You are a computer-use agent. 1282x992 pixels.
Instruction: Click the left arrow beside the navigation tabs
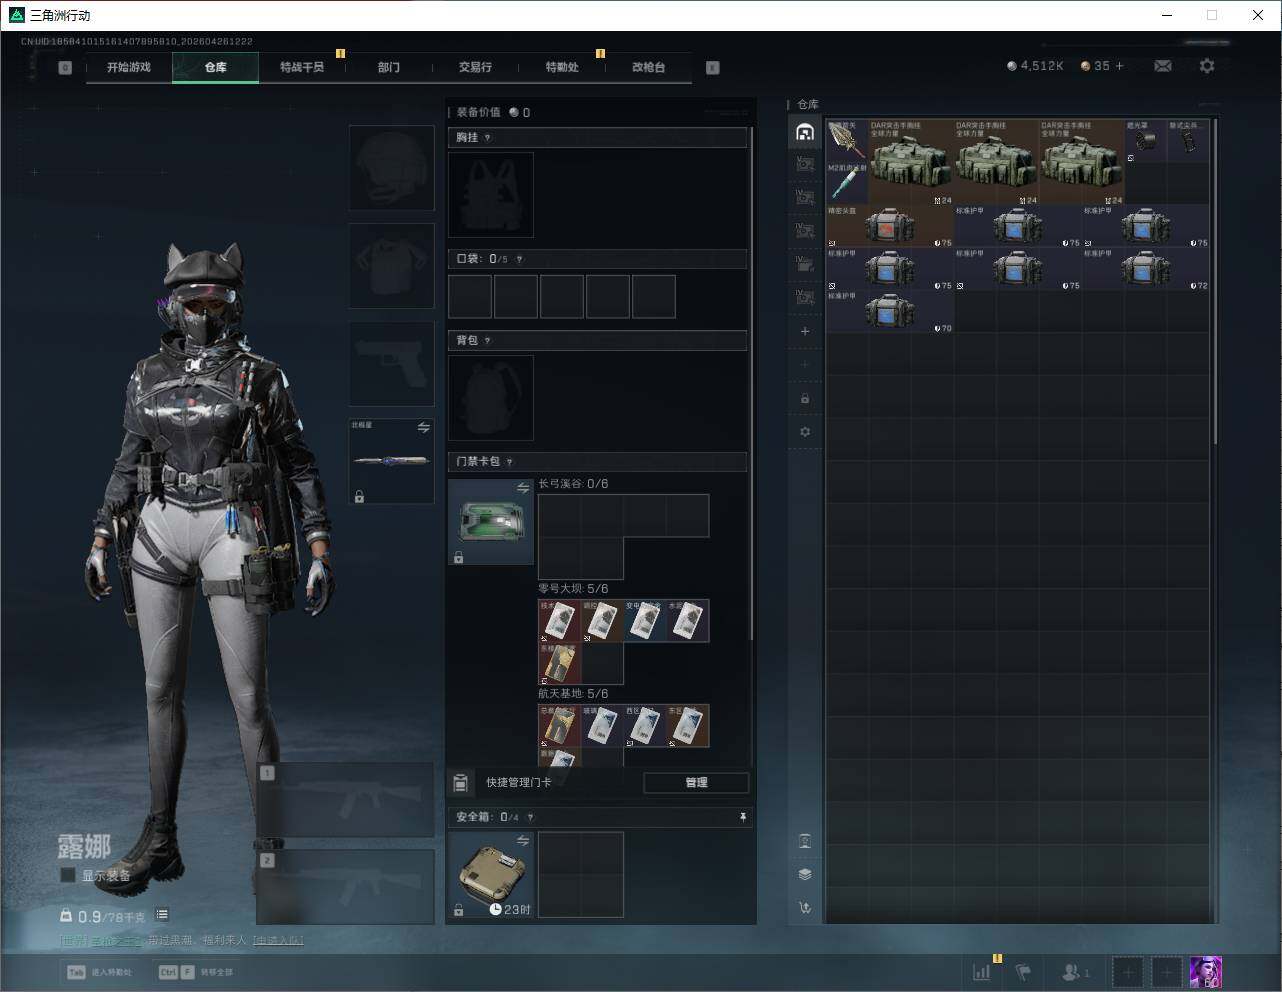[65, 68]
